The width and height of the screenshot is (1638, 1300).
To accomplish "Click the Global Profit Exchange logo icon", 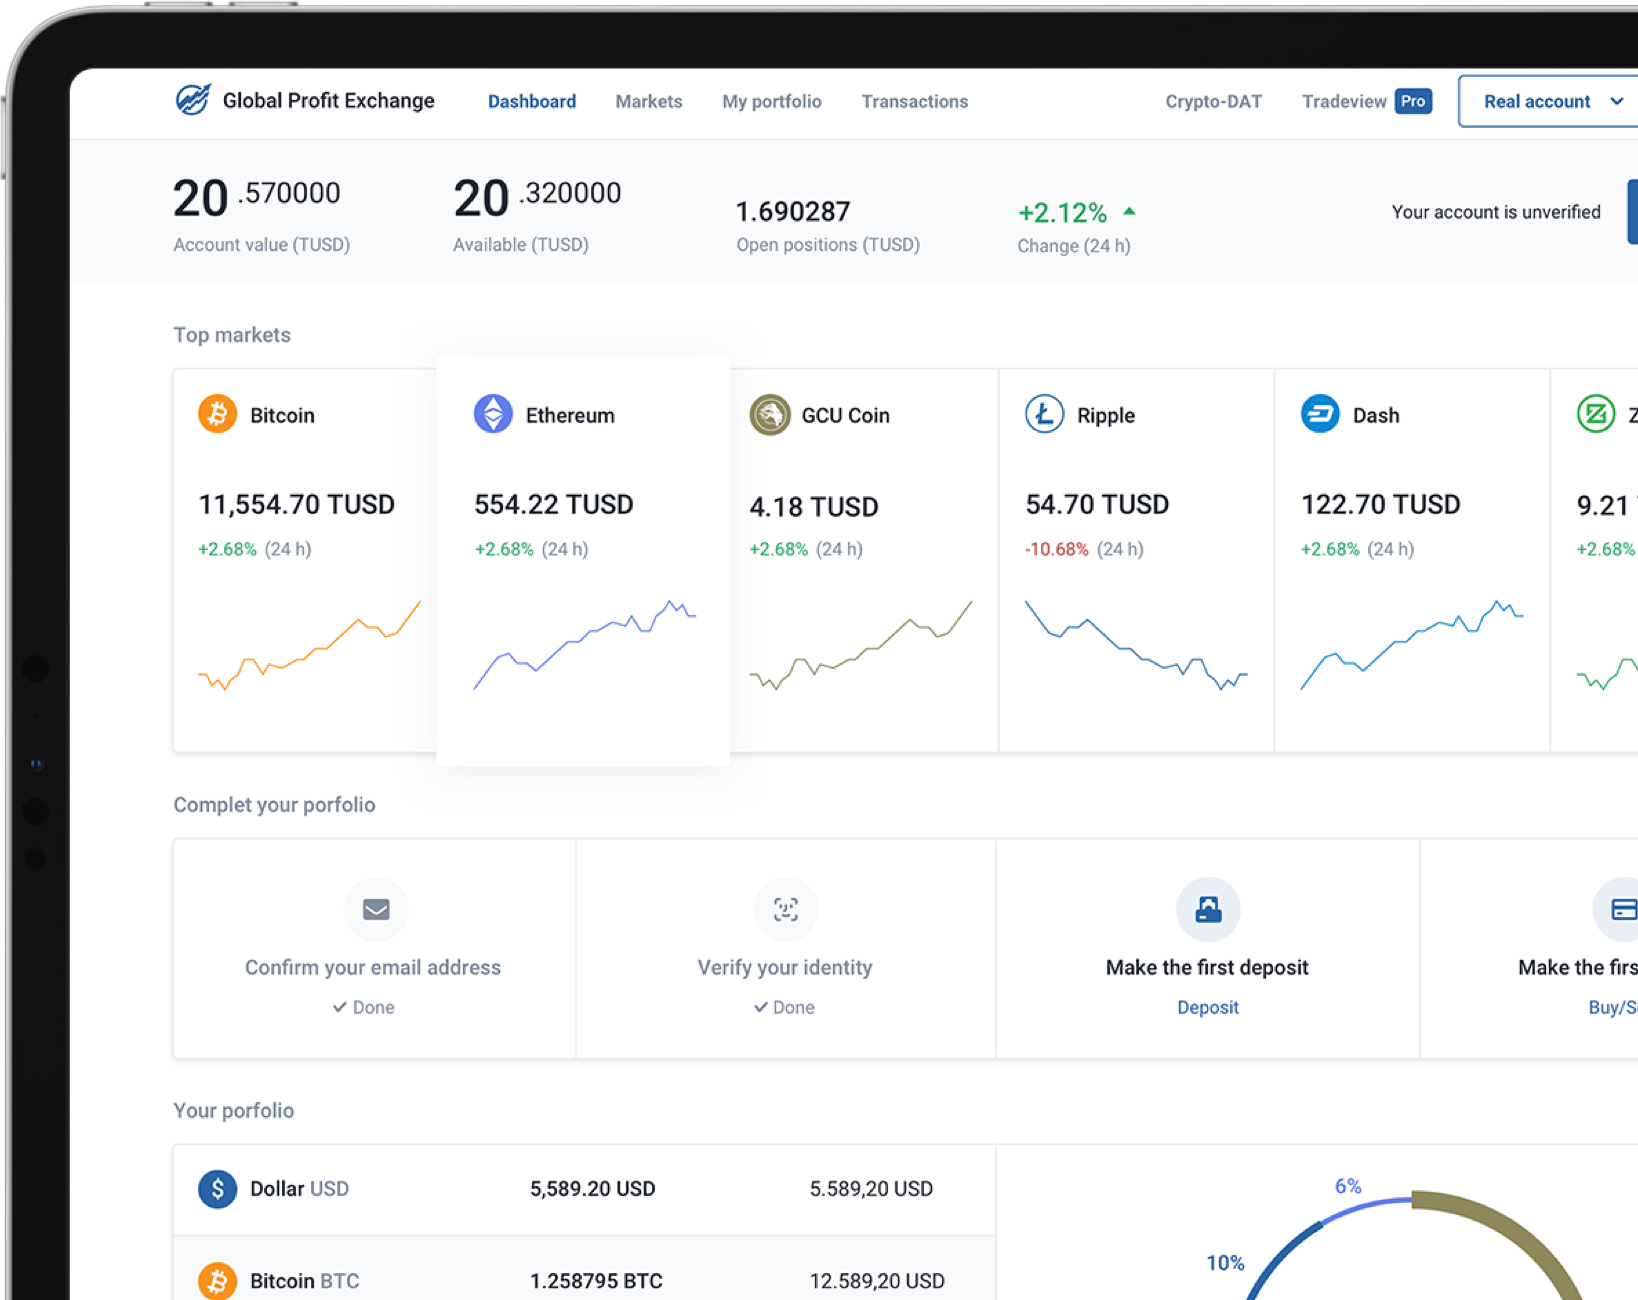I will (192, 100).
